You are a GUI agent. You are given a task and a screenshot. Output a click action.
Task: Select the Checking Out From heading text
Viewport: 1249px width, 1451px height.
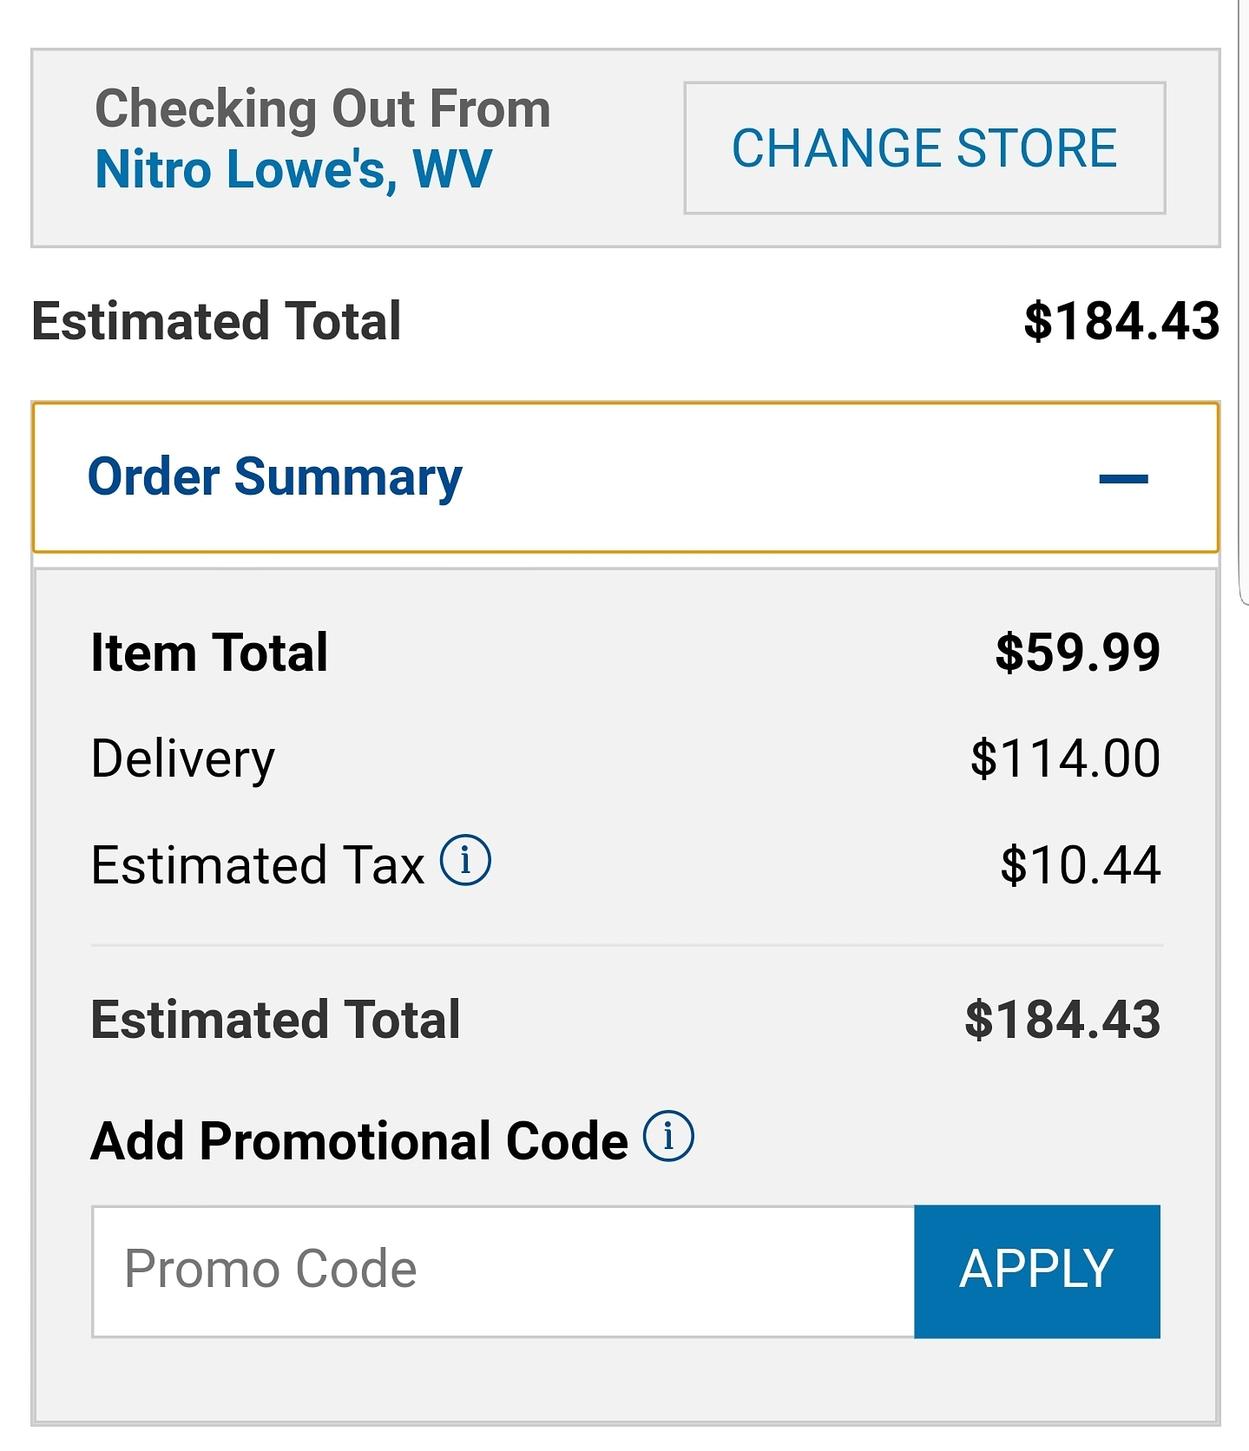click(322, 108)
